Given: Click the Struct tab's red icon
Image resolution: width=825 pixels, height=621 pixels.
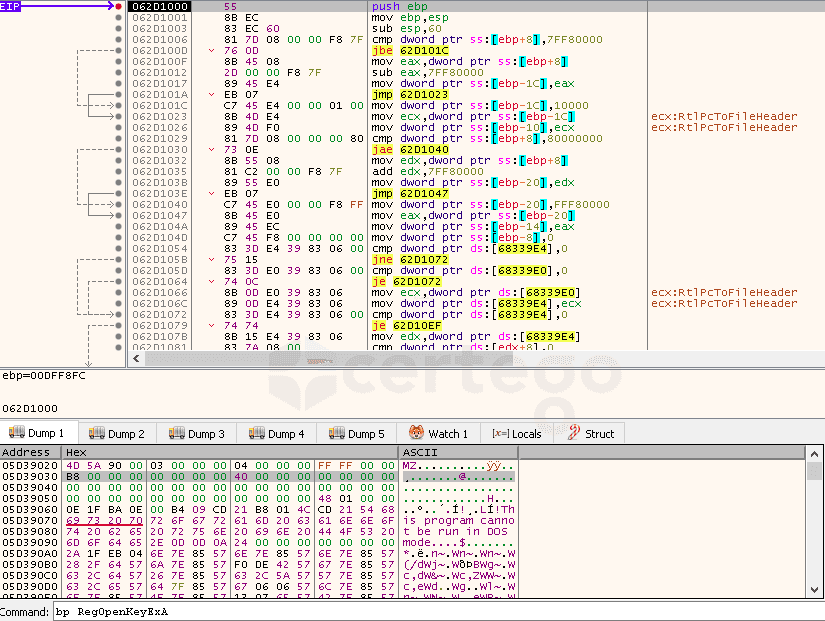Looking at the screenshot, I should [x=573, y=433].
